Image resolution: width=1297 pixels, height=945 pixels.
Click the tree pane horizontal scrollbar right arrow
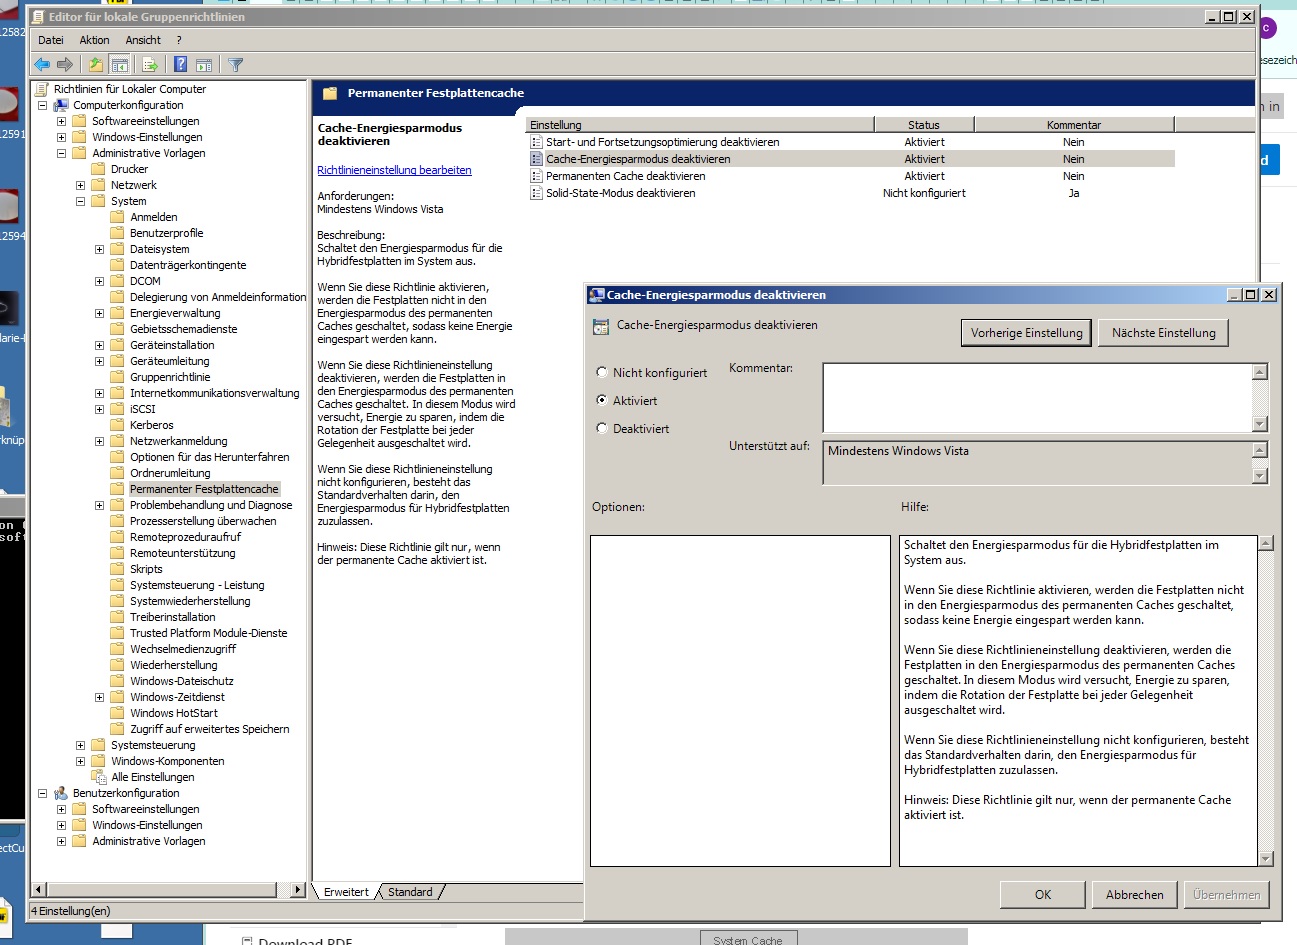pos(298,889)
